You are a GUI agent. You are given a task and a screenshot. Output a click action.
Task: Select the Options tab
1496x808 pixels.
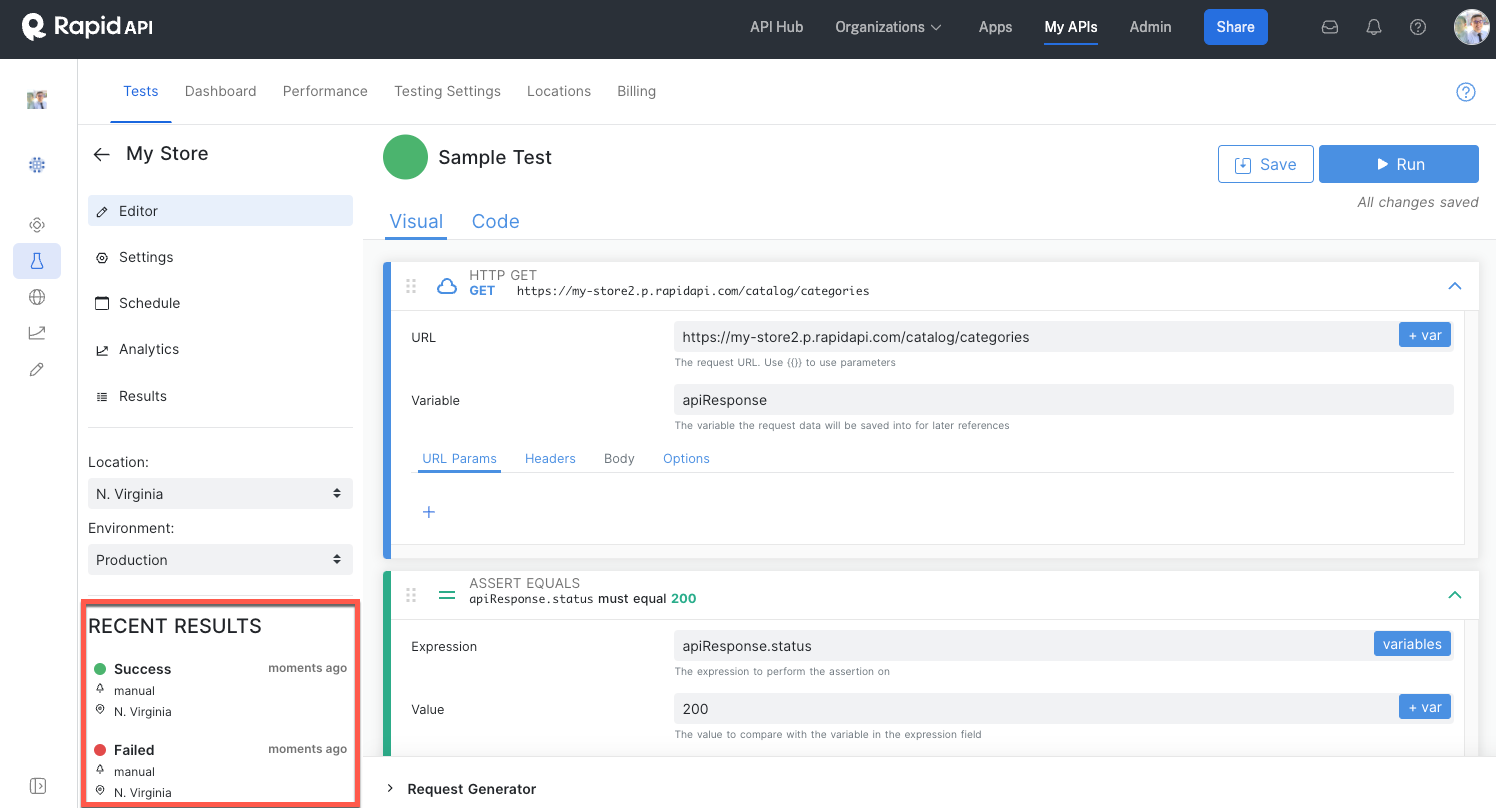(686, 459)
